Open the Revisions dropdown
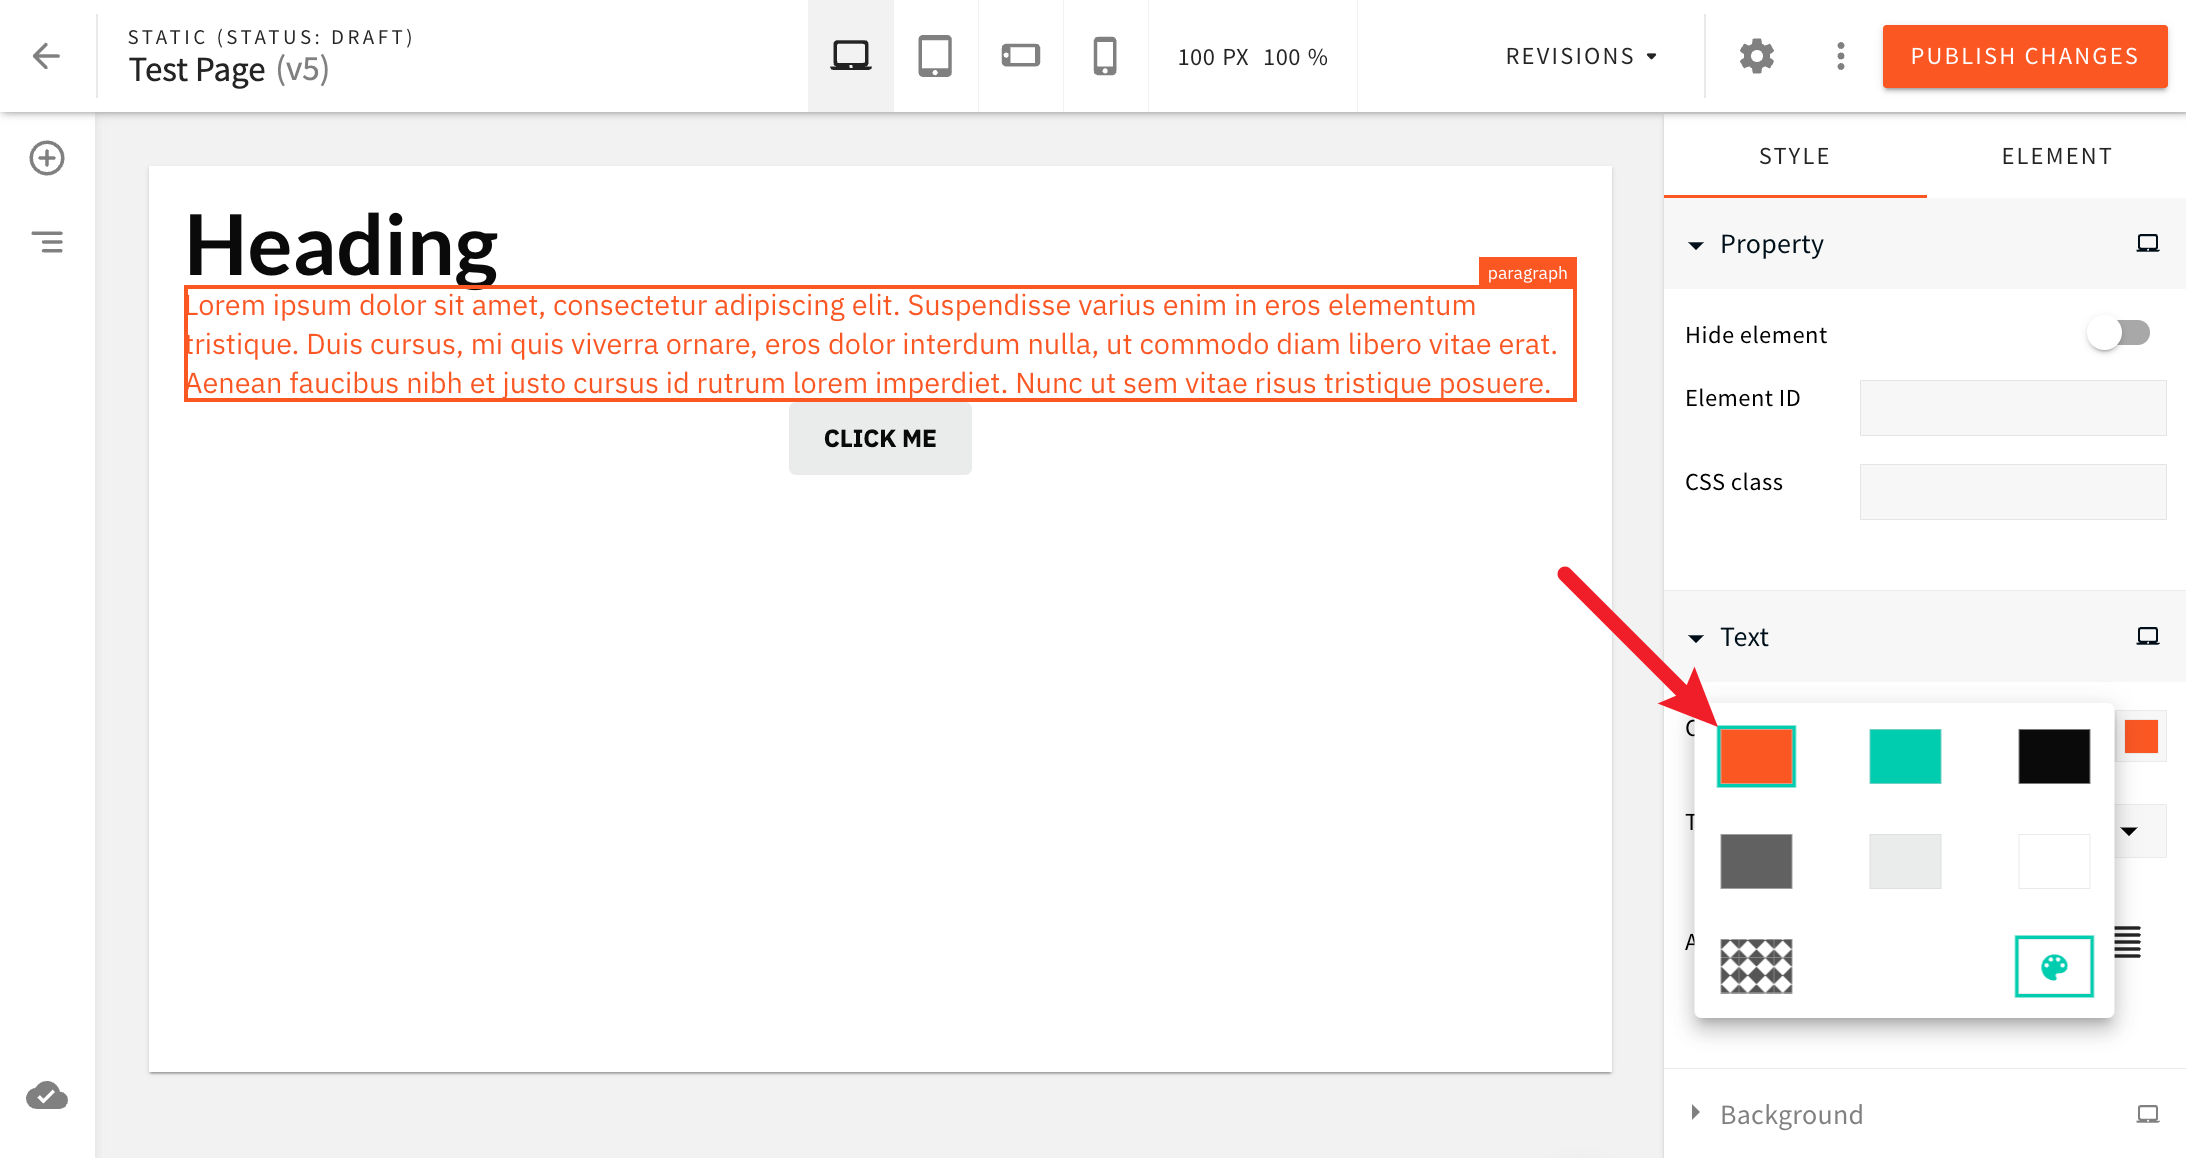Viewport: 2186px width, 1158px height. [x=1579, y=56]
